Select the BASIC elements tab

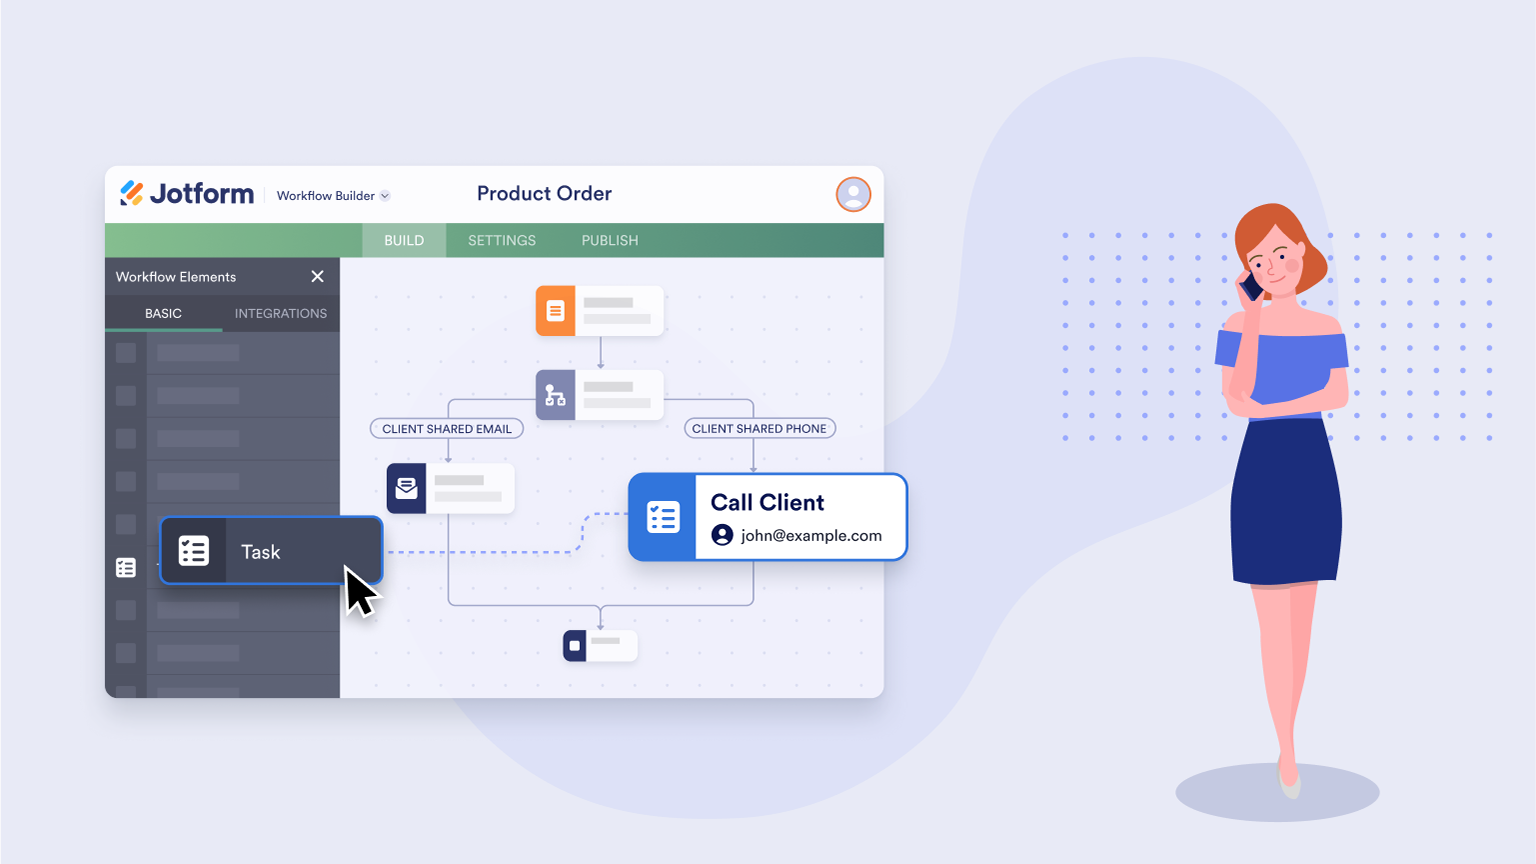point(163,314)
